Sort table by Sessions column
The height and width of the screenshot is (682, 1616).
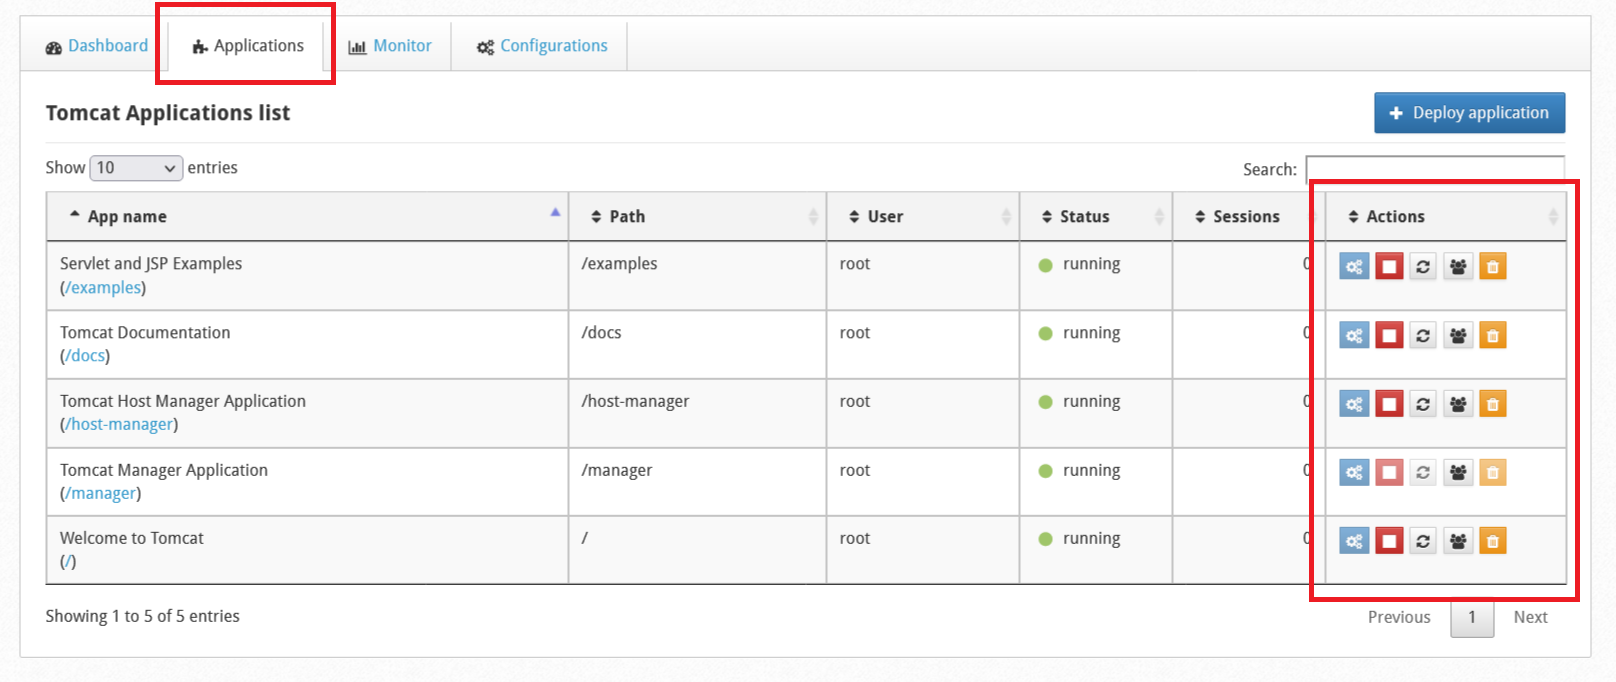point(1249,217)
